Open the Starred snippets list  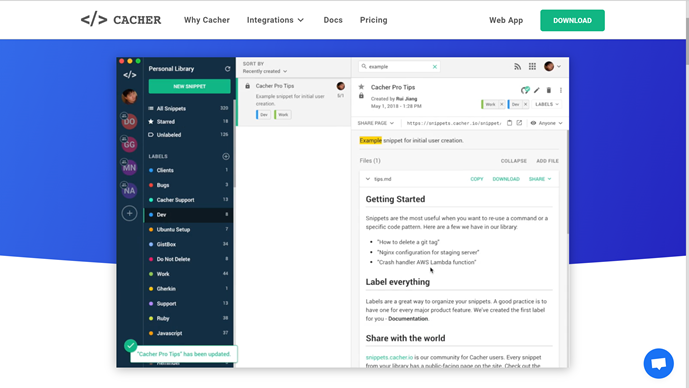coord(189,121)
